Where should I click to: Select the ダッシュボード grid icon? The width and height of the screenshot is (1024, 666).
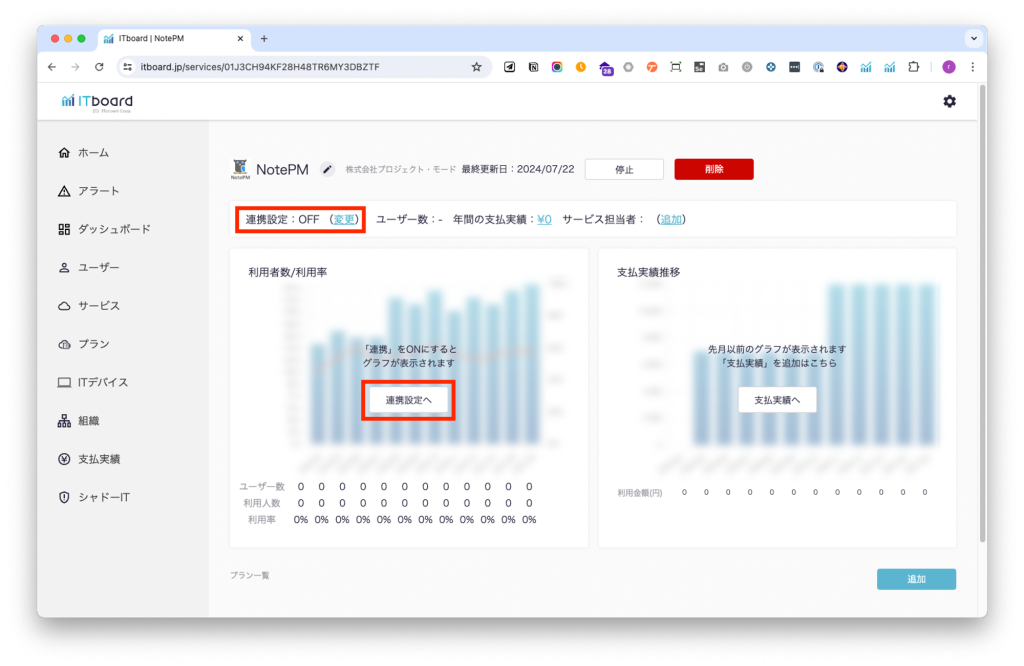point(65,229)
